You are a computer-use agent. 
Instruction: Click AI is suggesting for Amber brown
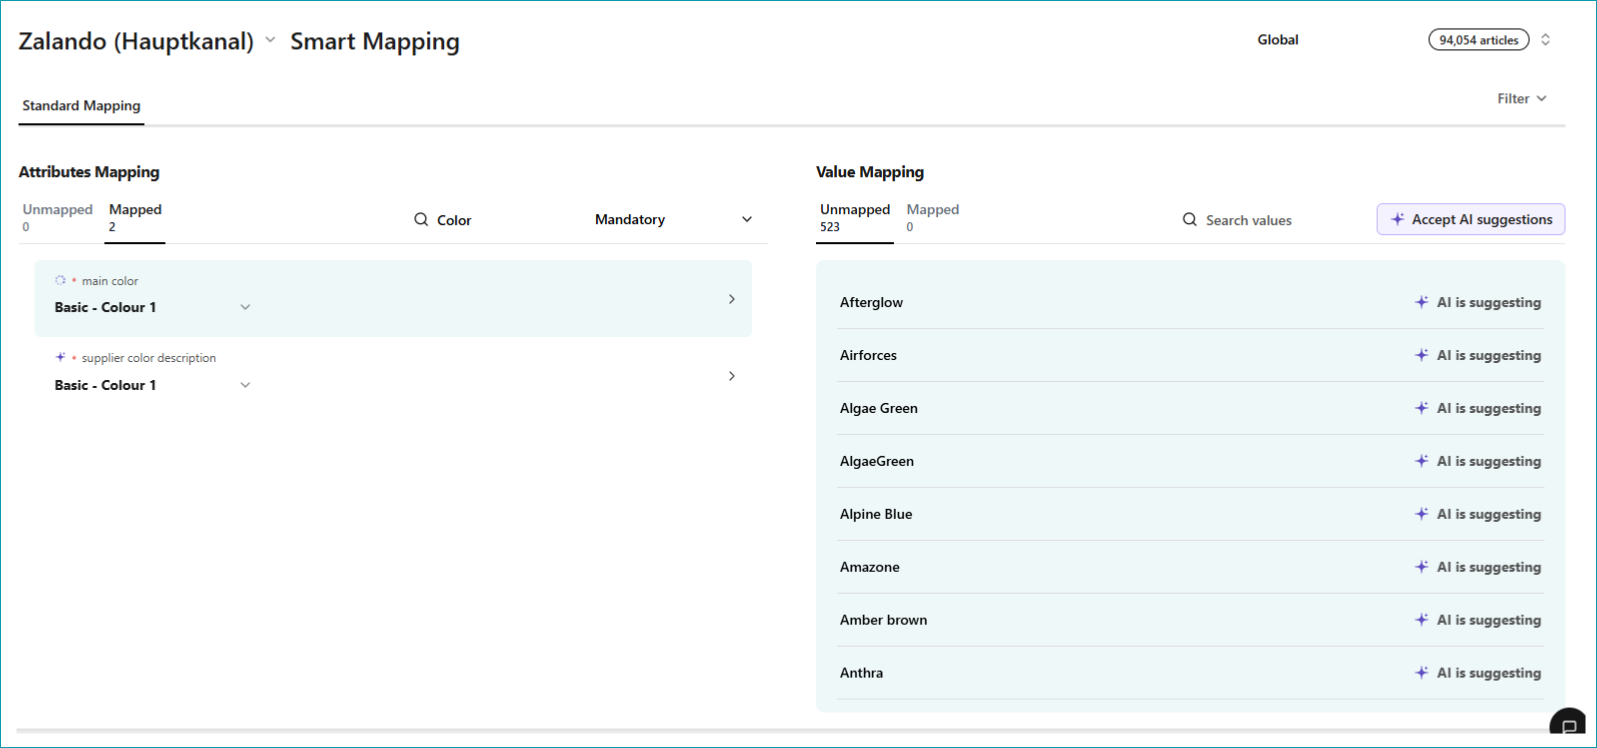[x=1489, y=620]
